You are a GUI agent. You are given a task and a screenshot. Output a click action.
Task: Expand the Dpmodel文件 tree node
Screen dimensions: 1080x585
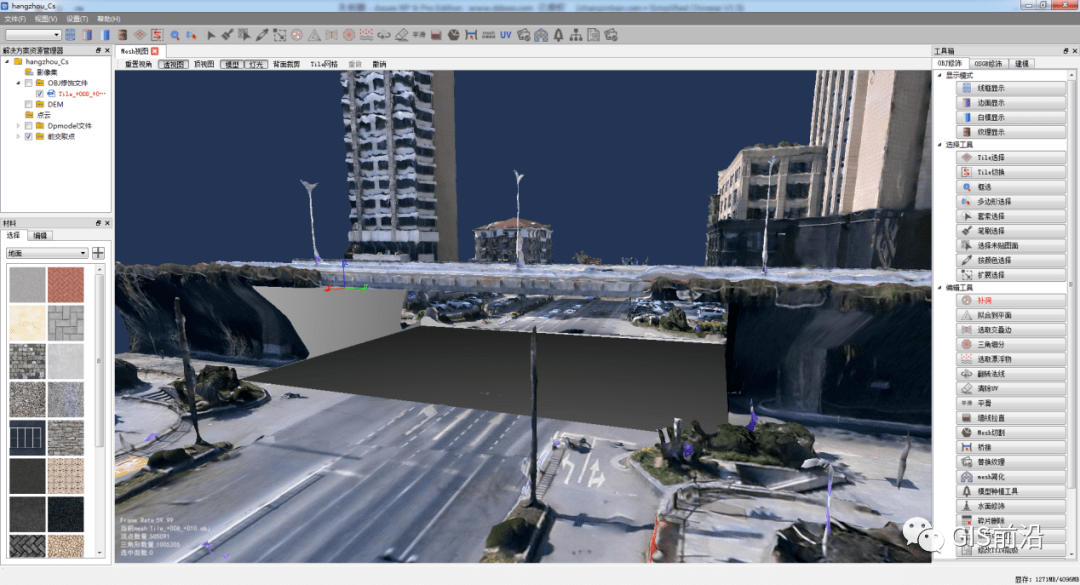[19, 126]
